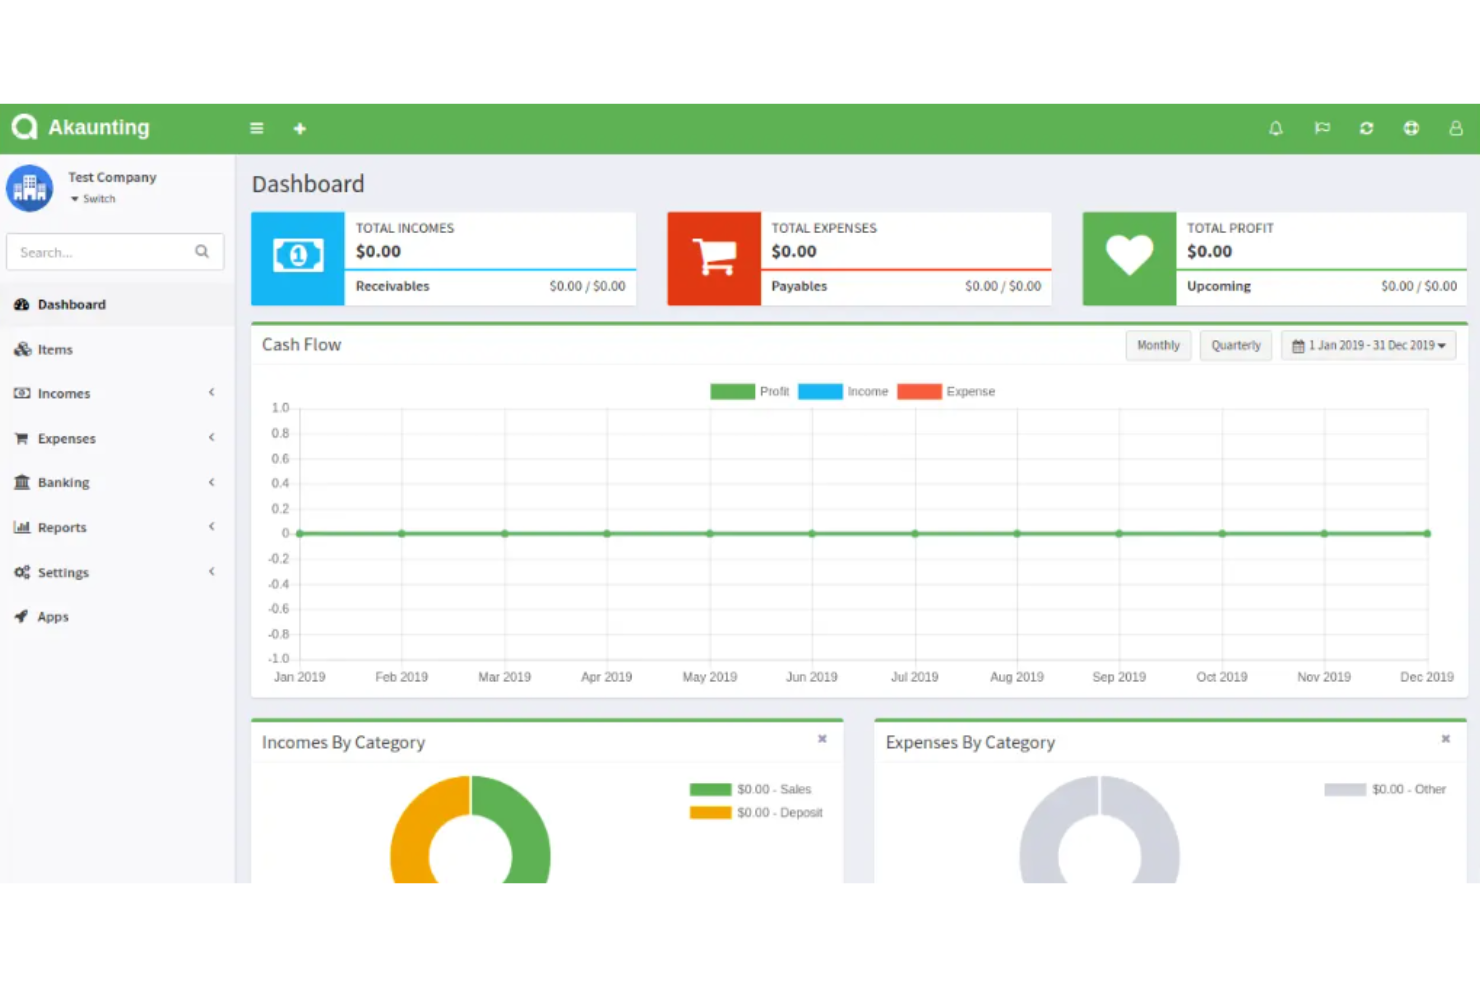Open the bell notifications icon
The height and width of the screenshot is (987, 1480).
[x=1276, y=128]
